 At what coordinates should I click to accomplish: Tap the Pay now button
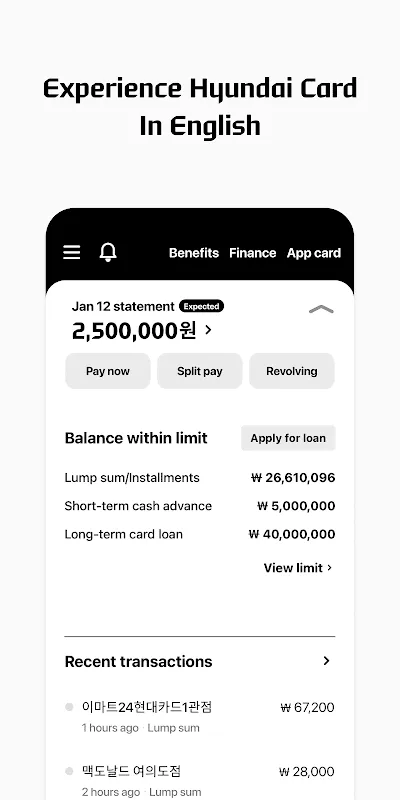[108, 371]
